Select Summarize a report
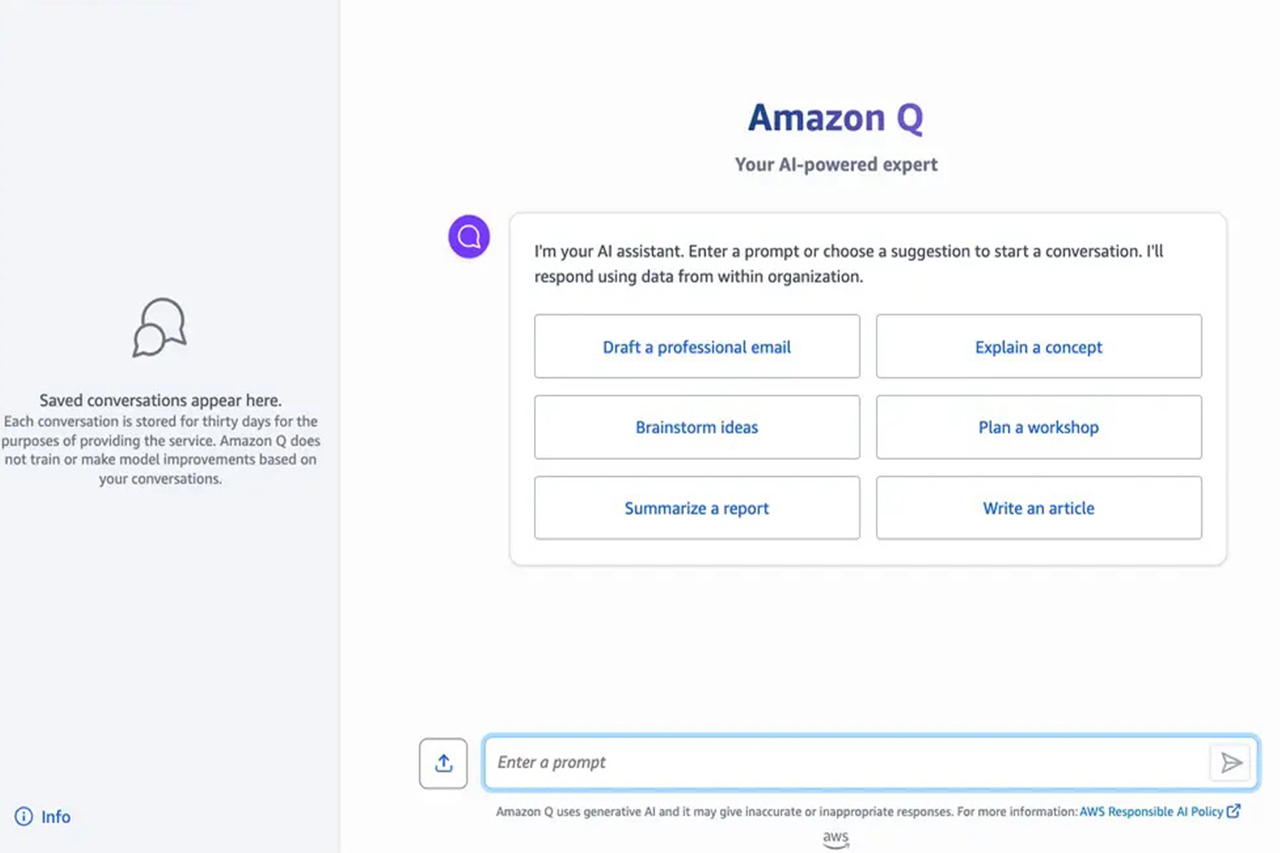1280x853 pixels. click(697, 508)
